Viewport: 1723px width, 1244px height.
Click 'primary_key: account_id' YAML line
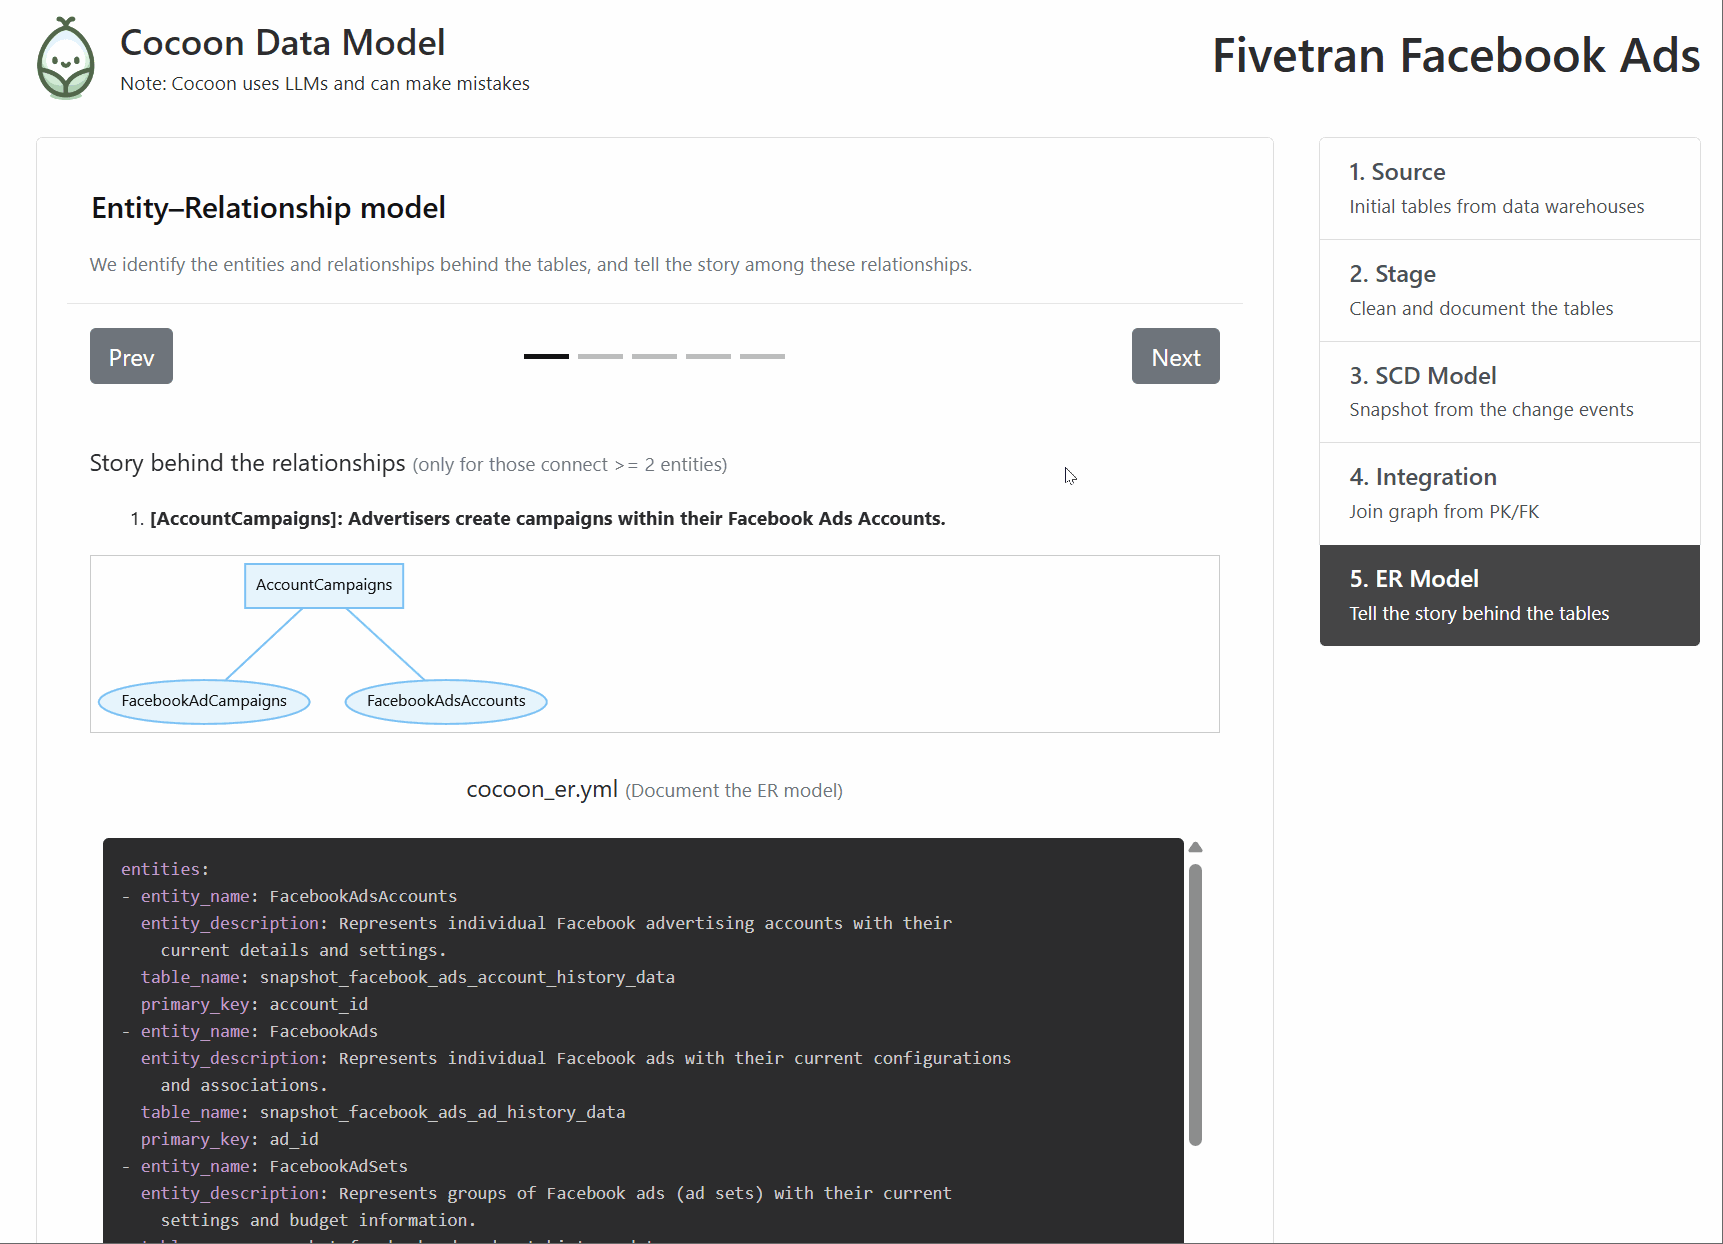254,1004
